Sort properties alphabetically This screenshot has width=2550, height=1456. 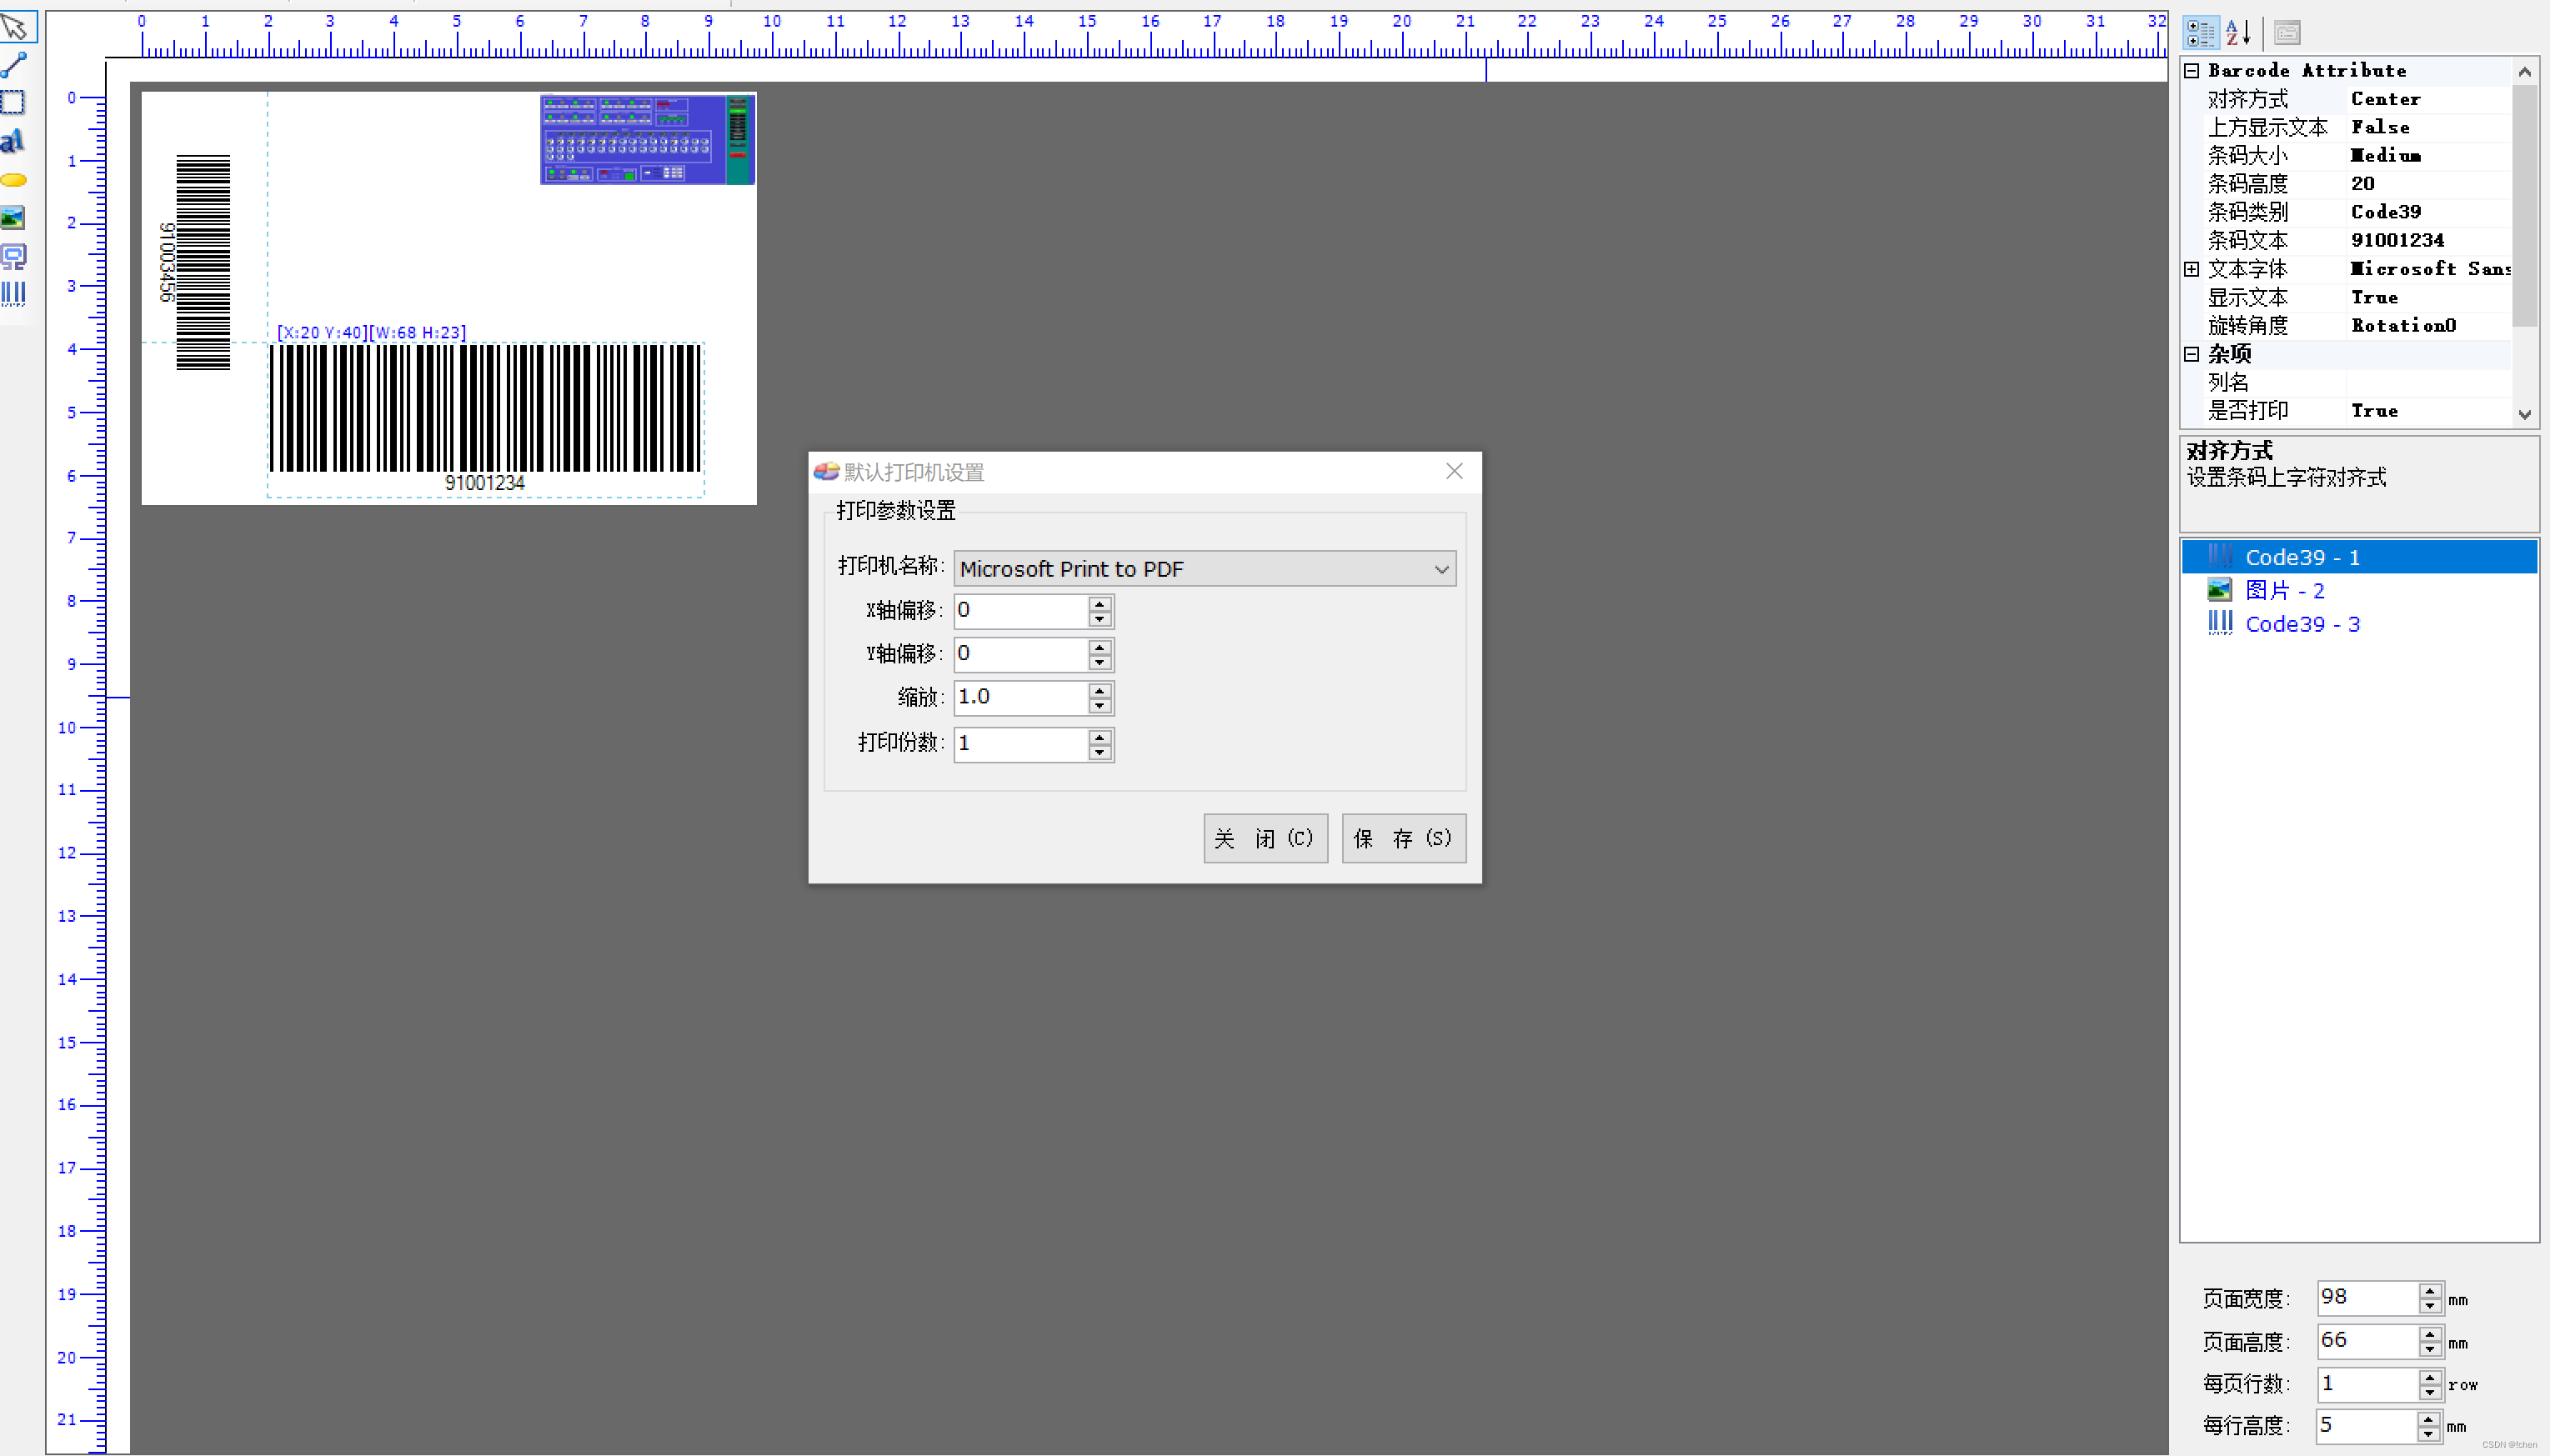tap(2239, 33)
